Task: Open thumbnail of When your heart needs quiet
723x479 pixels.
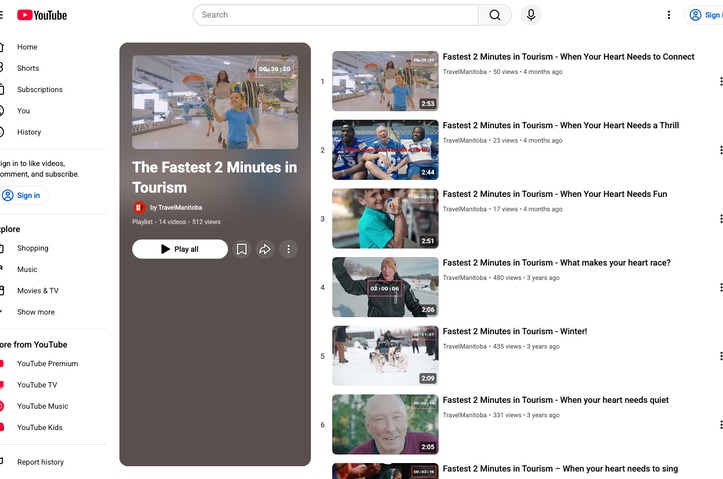Action: 385,425
